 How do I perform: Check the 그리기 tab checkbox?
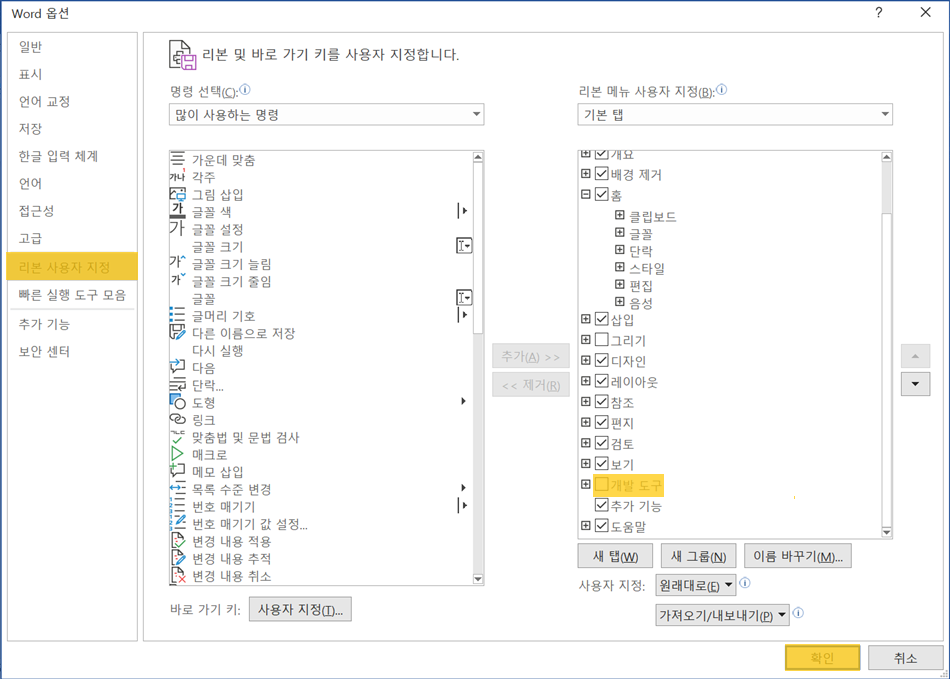click(602, 339)
